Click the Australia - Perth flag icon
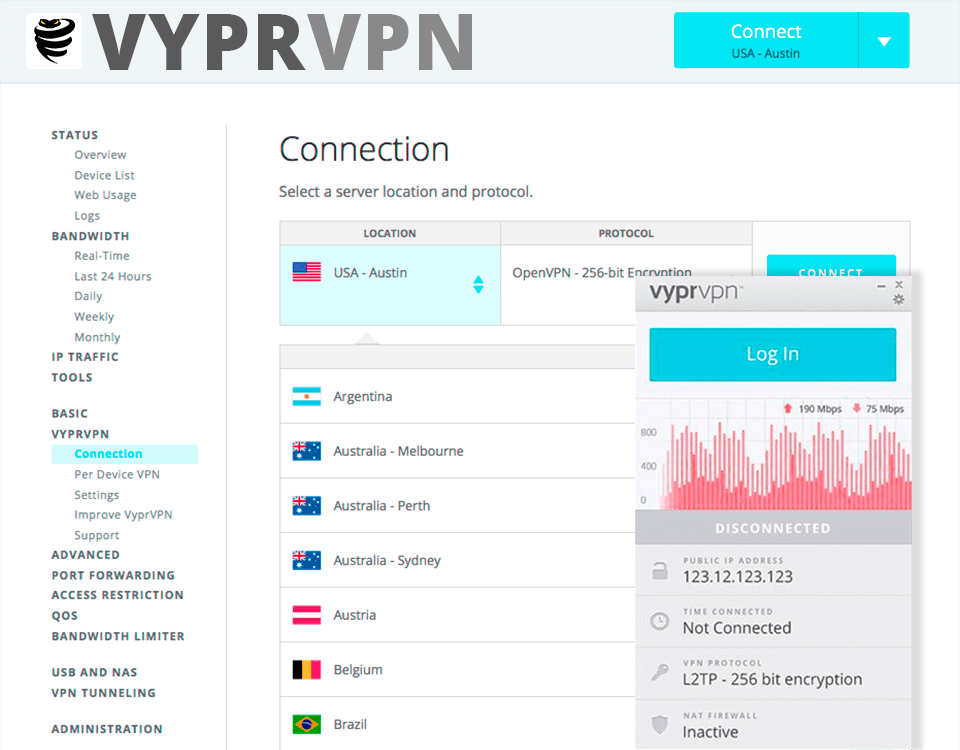This screenshot has width=960, height=750. (x=306, y=505)
